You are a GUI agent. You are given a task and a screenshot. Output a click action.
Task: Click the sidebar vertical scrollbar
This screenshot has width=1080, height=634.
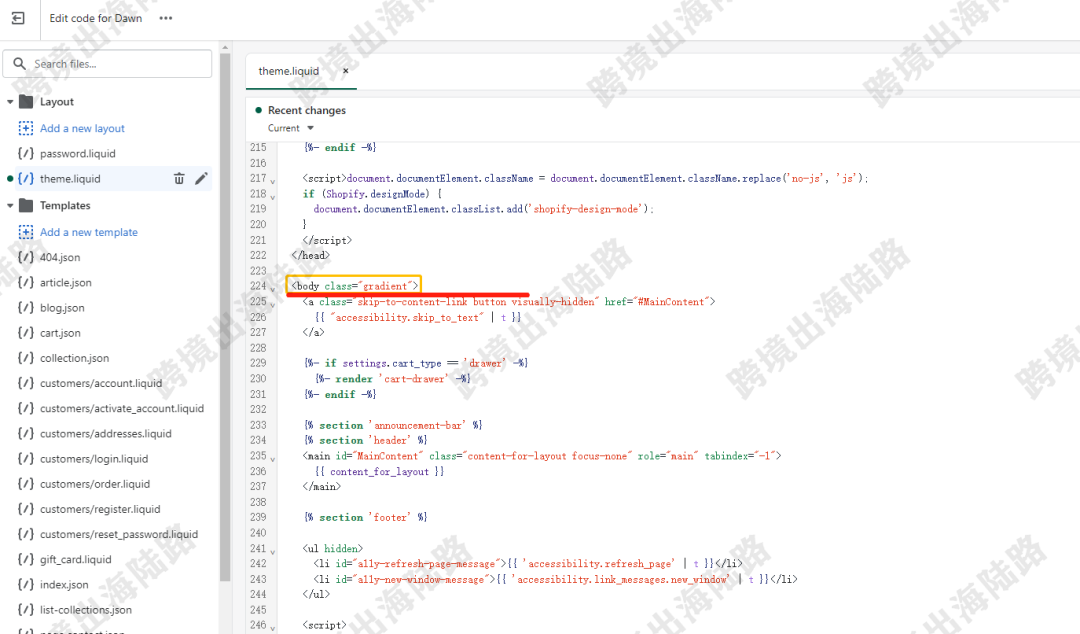coord(225,317)
